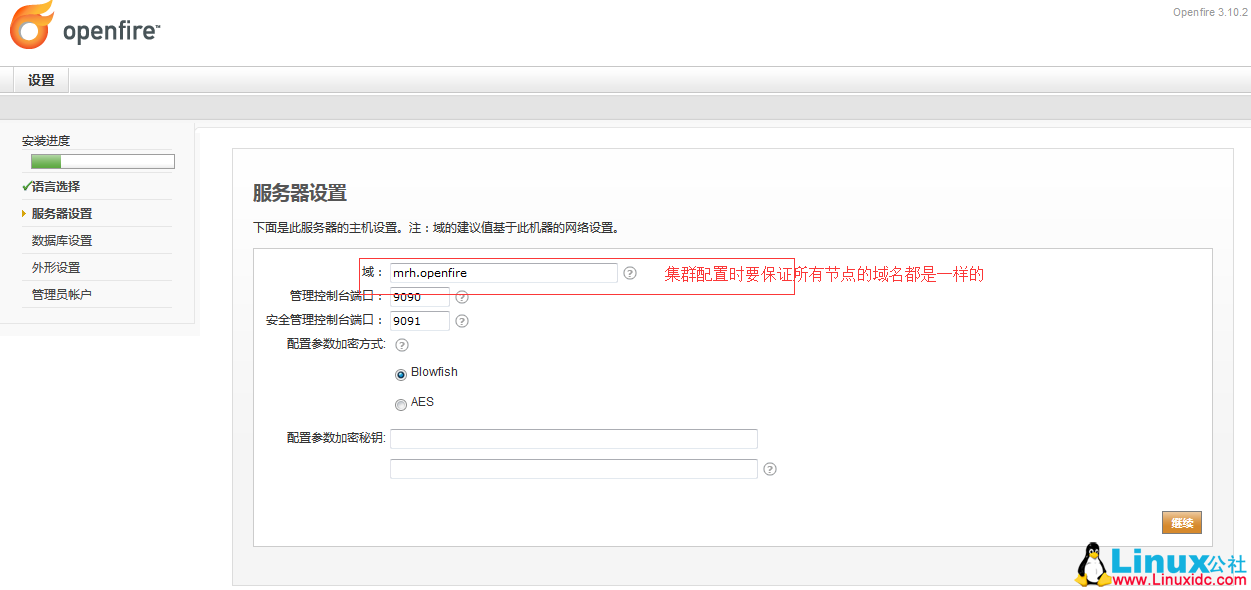Viewport: 1251px width, 590px height.
Task: Click help icon next to 管理控制台端口
Action: tap(461, 296)
